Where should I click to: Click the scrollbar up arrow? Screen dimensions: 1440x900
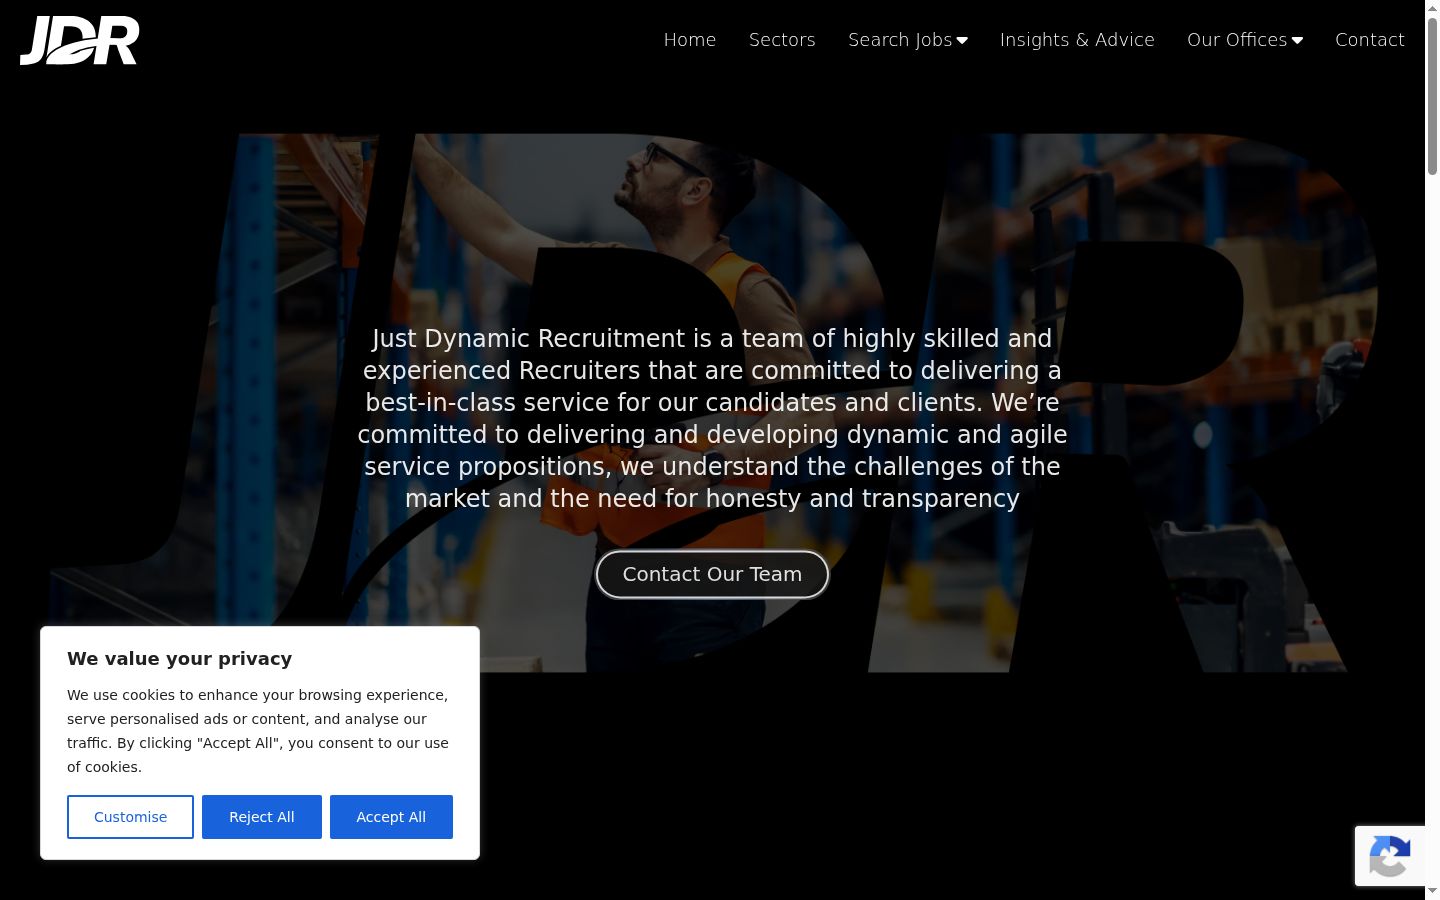(x=1432, y=8)
